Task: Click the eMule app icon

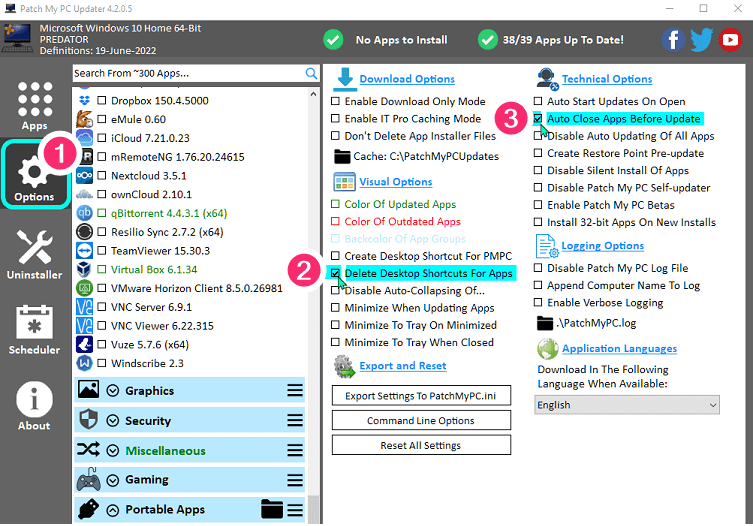Action: (x=85, y=119)
